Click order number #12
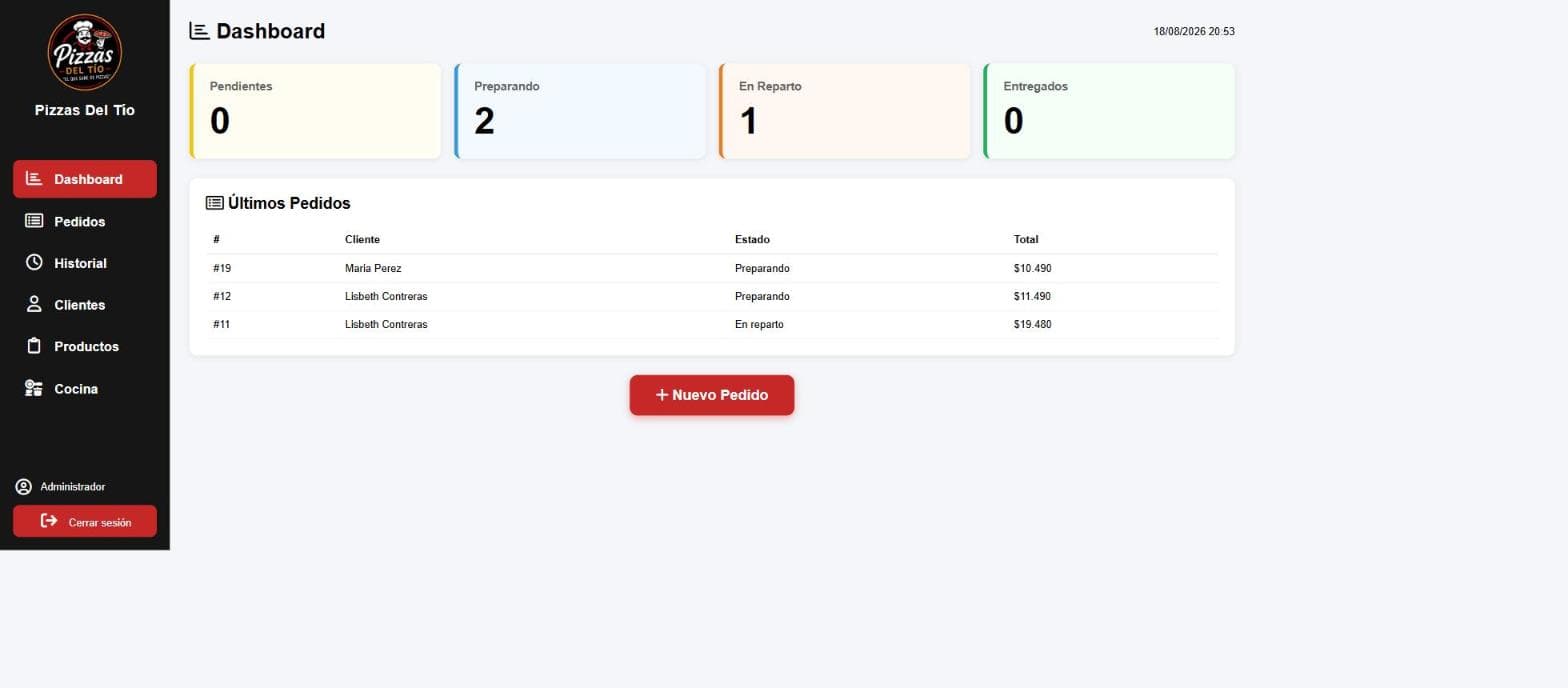This screenshot has width=1568, height=688. [x=222, y=296]
